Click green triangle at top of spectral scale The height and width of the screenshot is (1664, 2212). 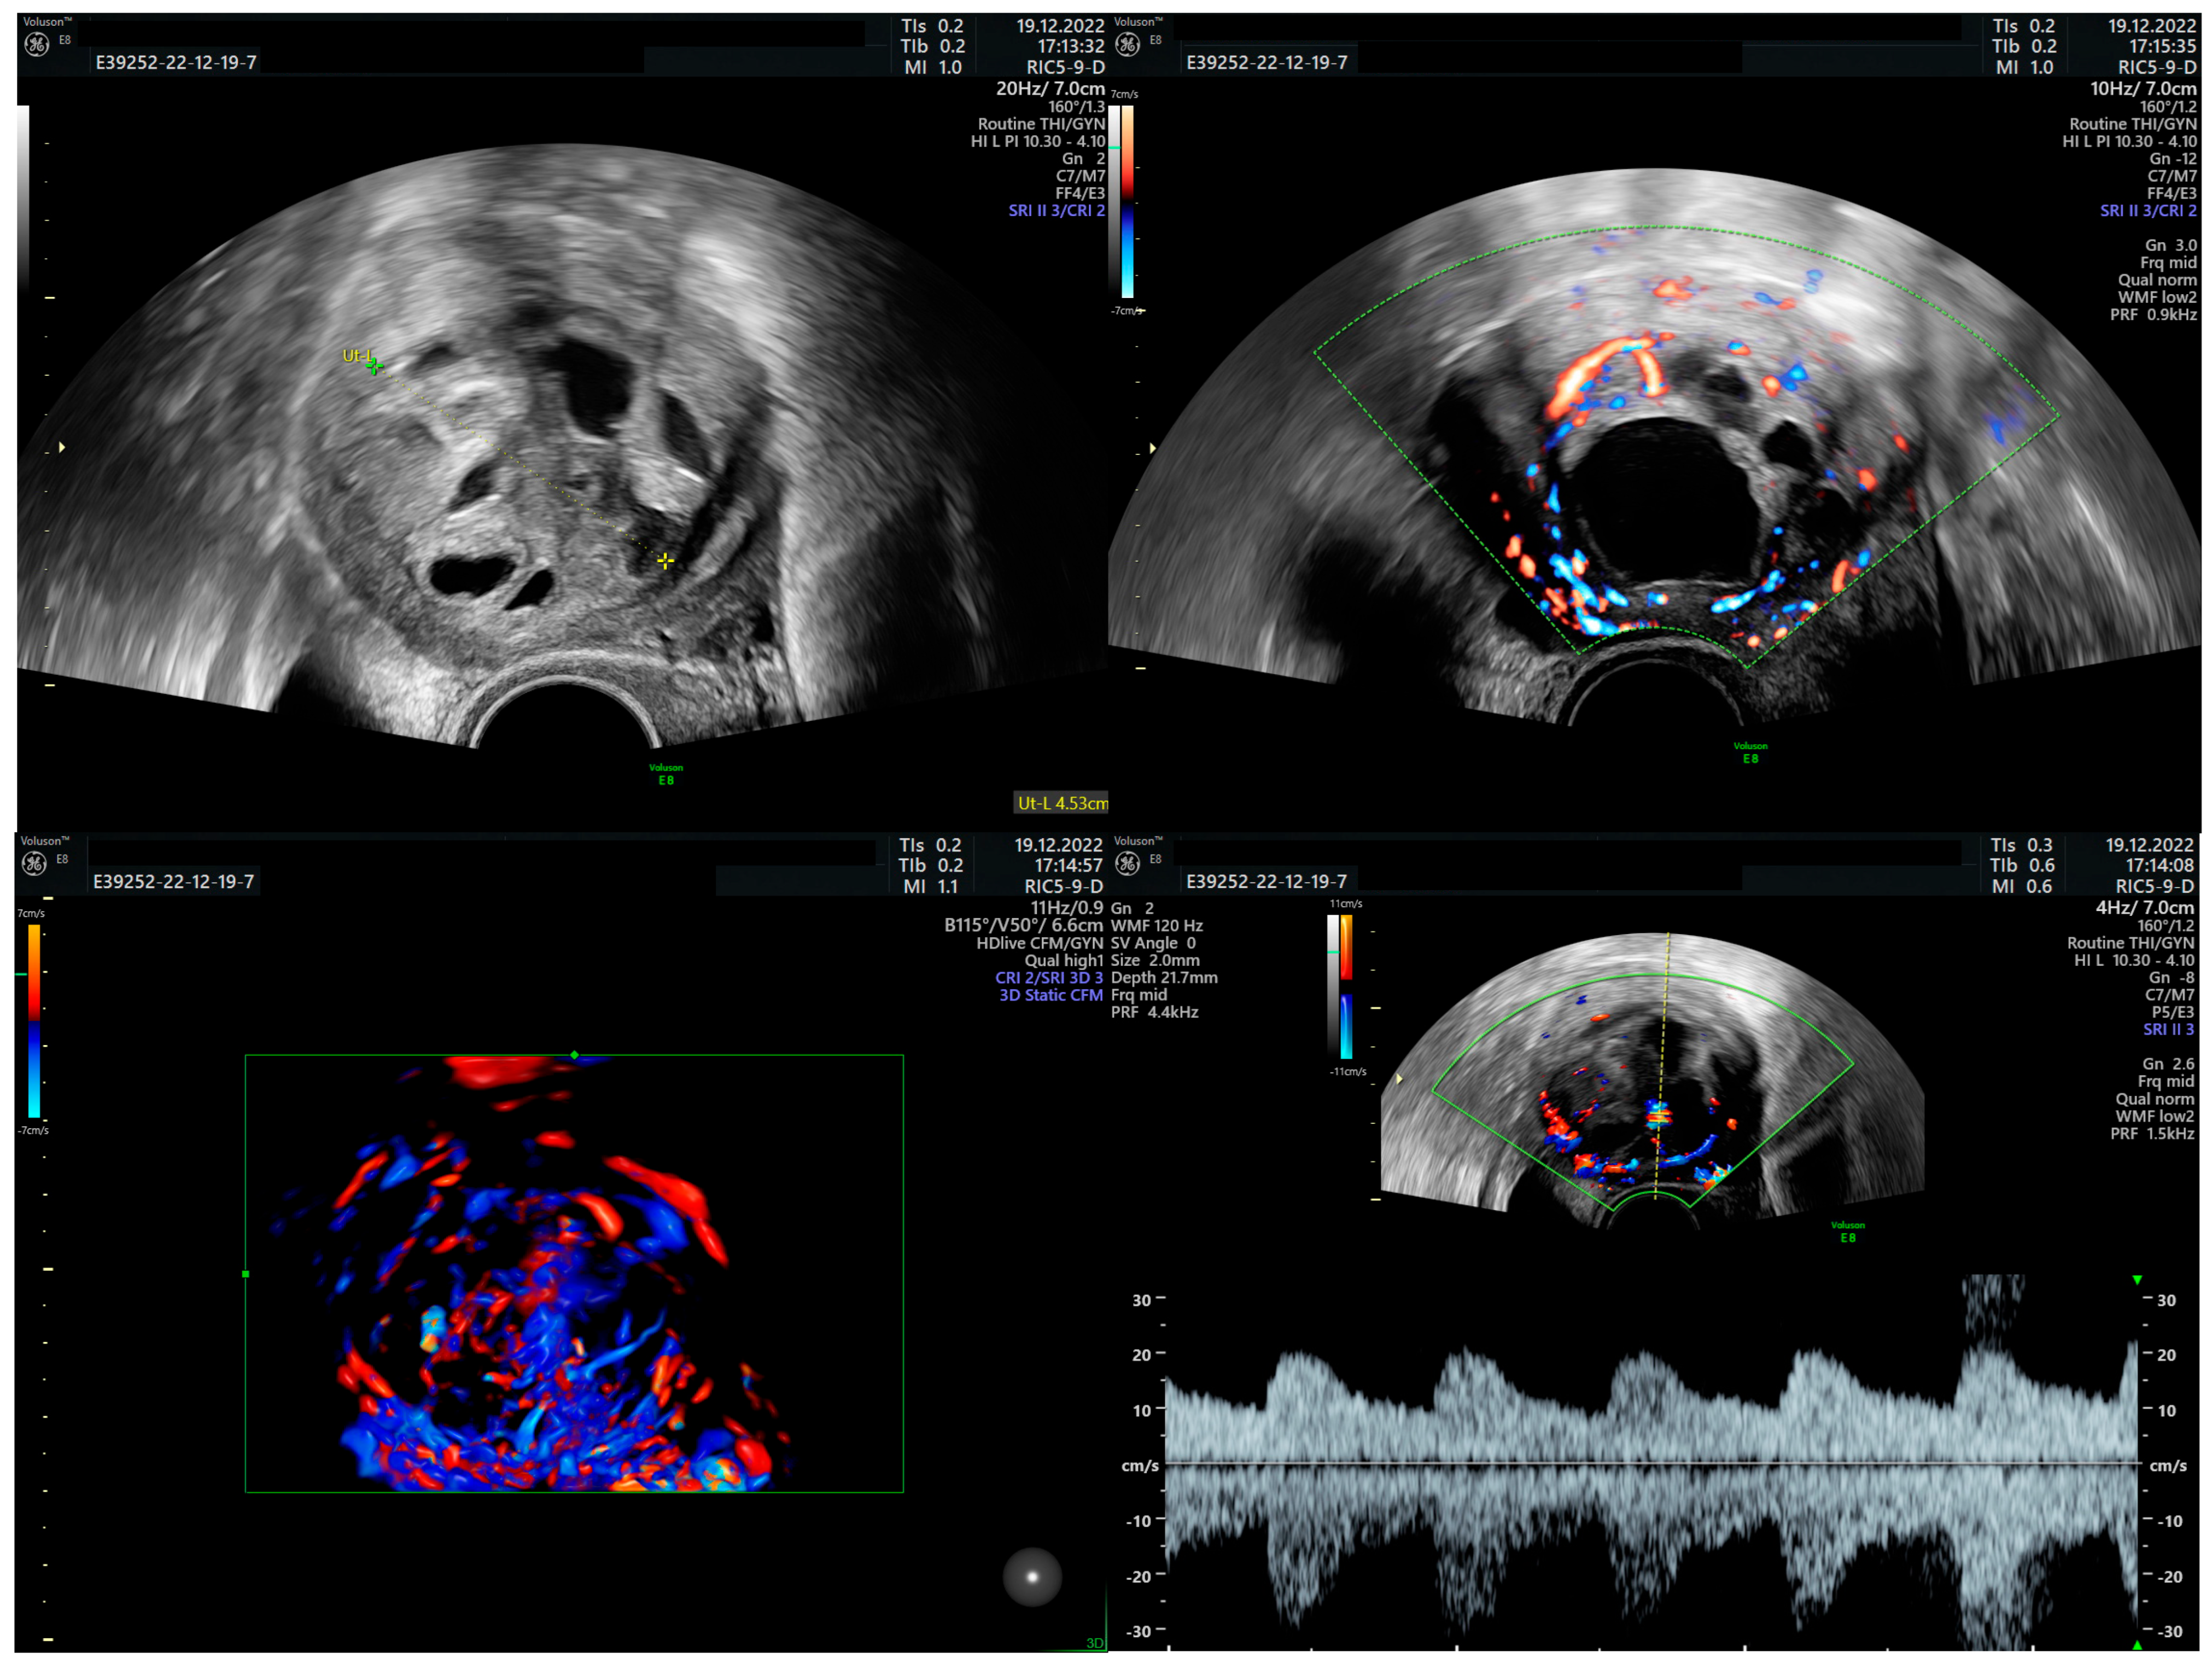tap(2137, 1280)
